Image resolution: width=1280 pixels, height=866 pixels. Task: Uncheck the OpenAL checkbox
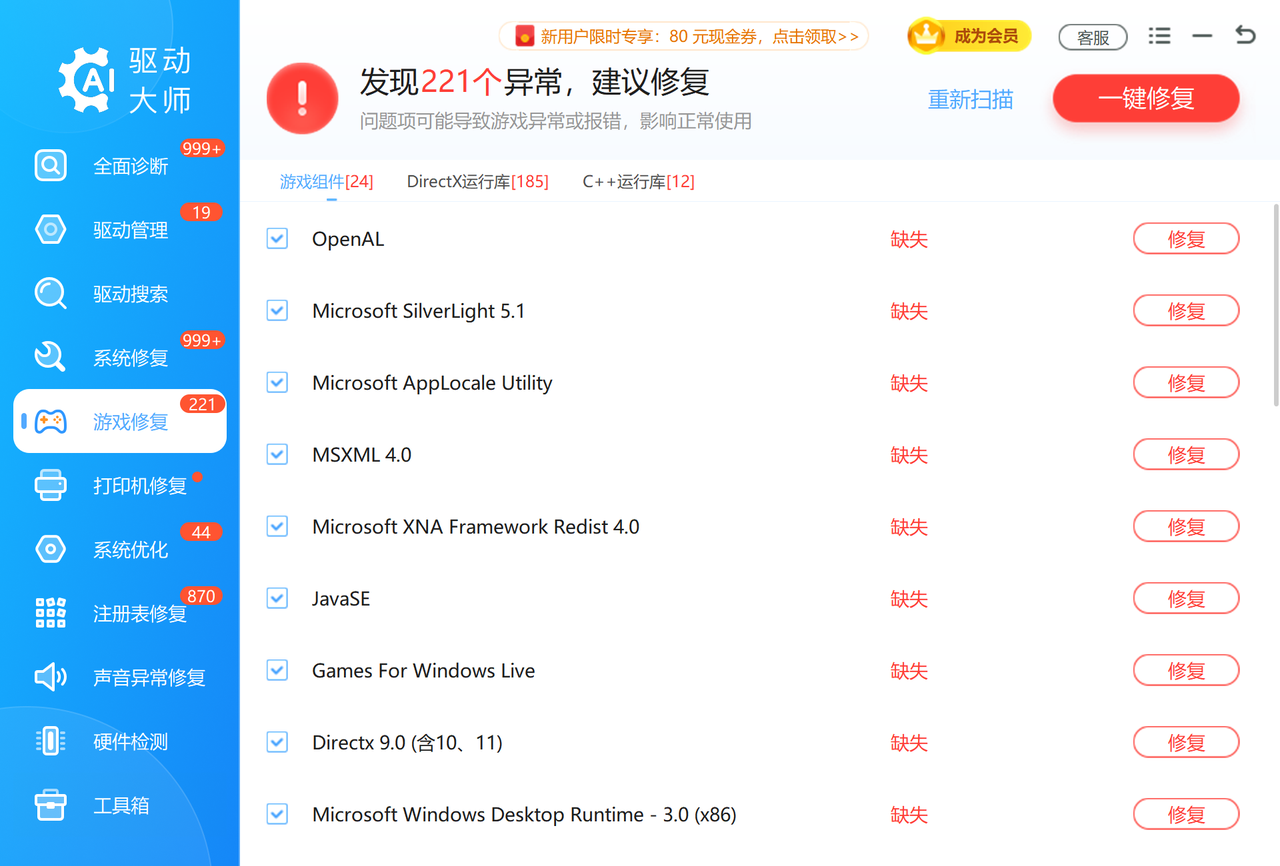click(x=277, y=239)
